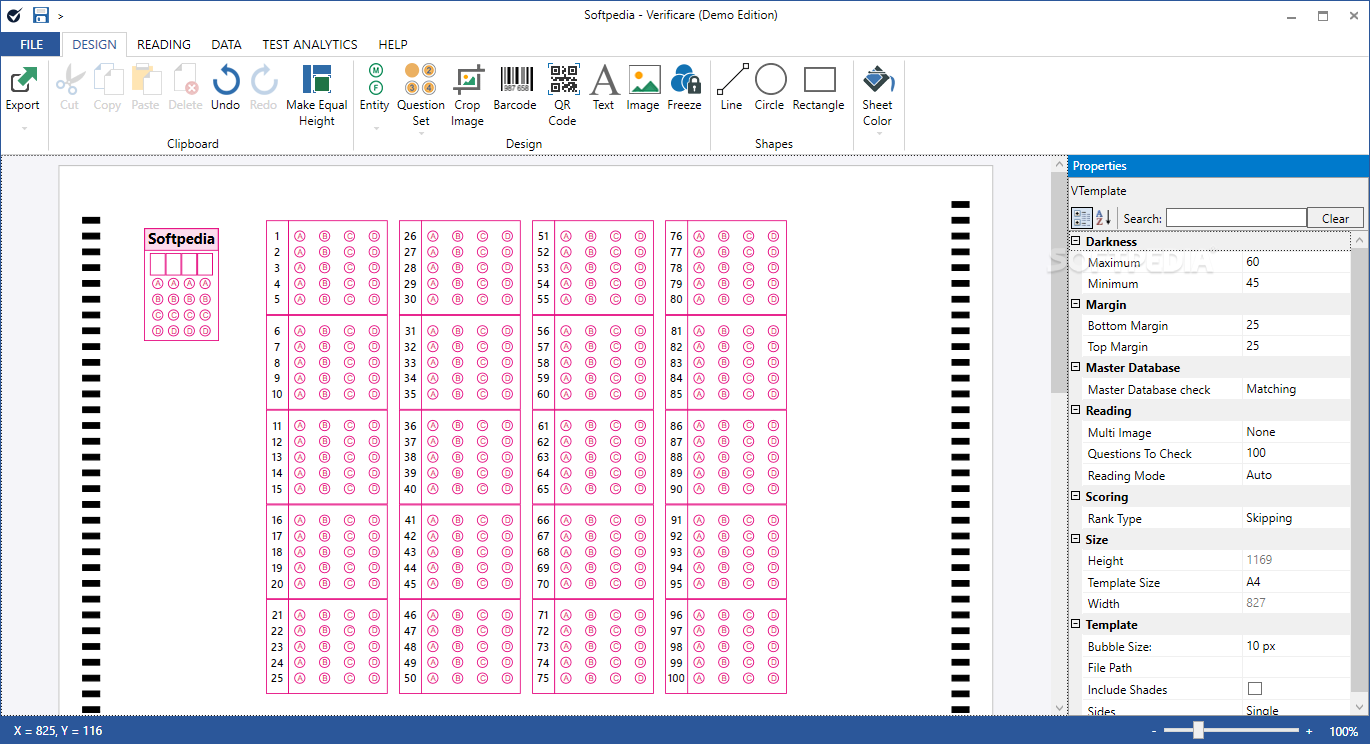Viewport: 1370px width, 744px height.
Task: Switch to the DESIGN tab
Action: [95, 44]
